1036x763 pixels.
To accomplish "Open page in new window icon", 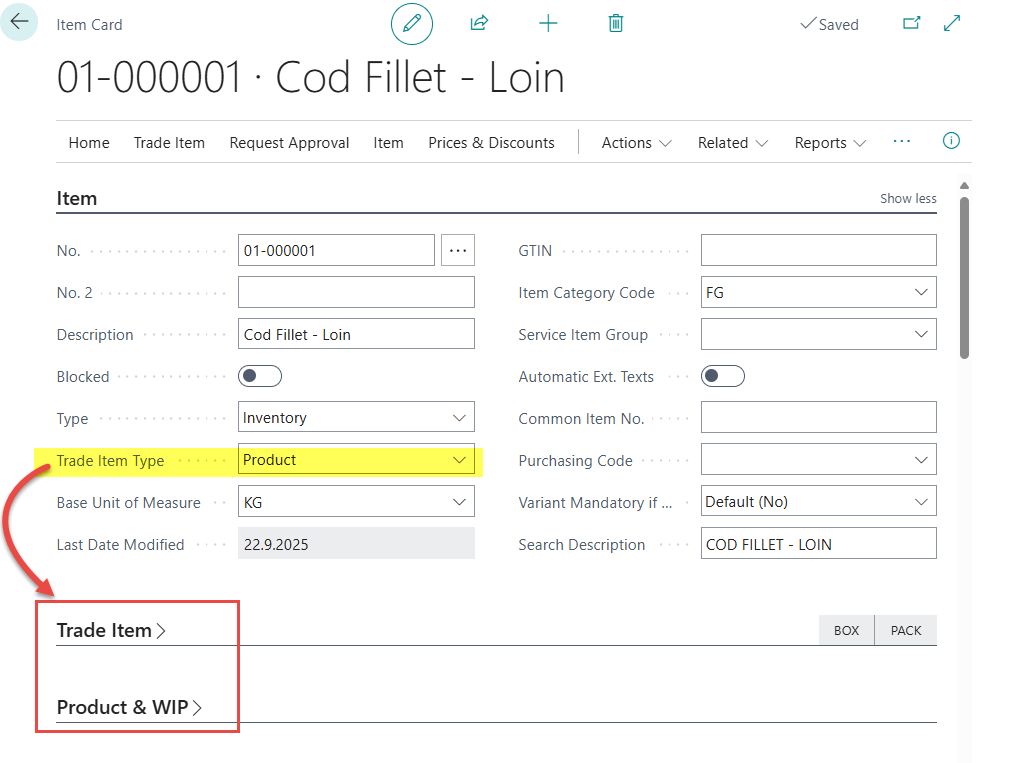I will [911, 23].
